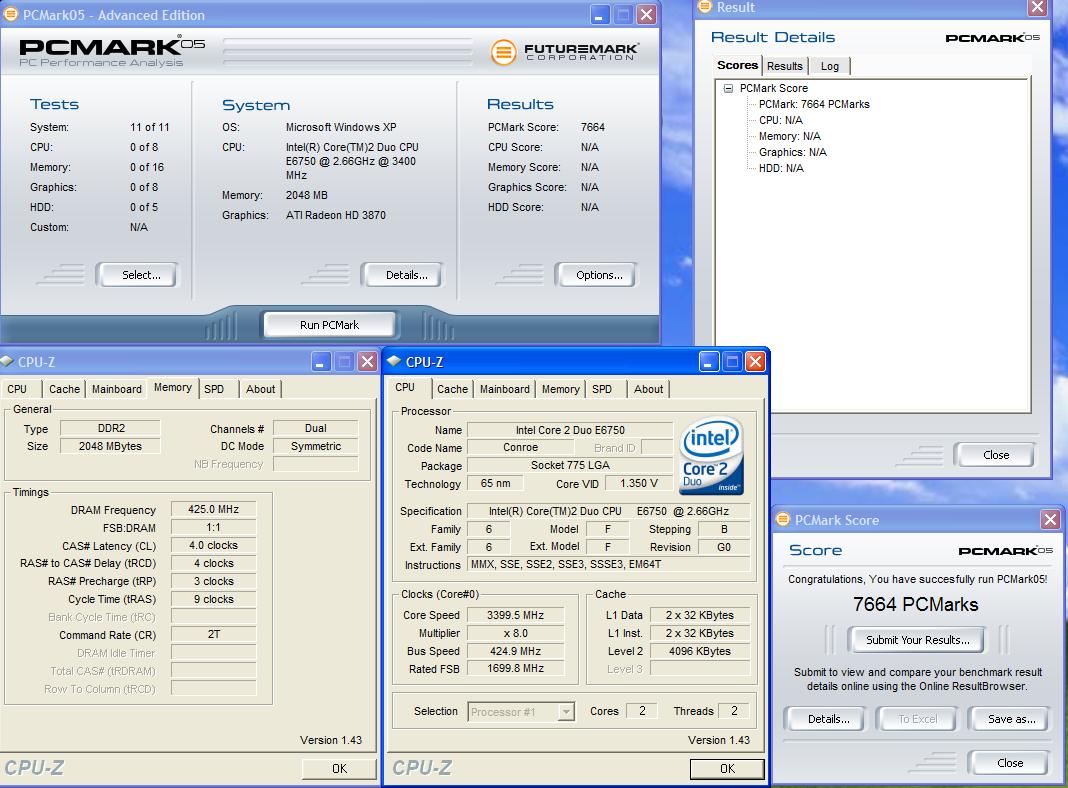Select the Memory: N/A tree entry
1068x788 pixels.
[789, 136]
